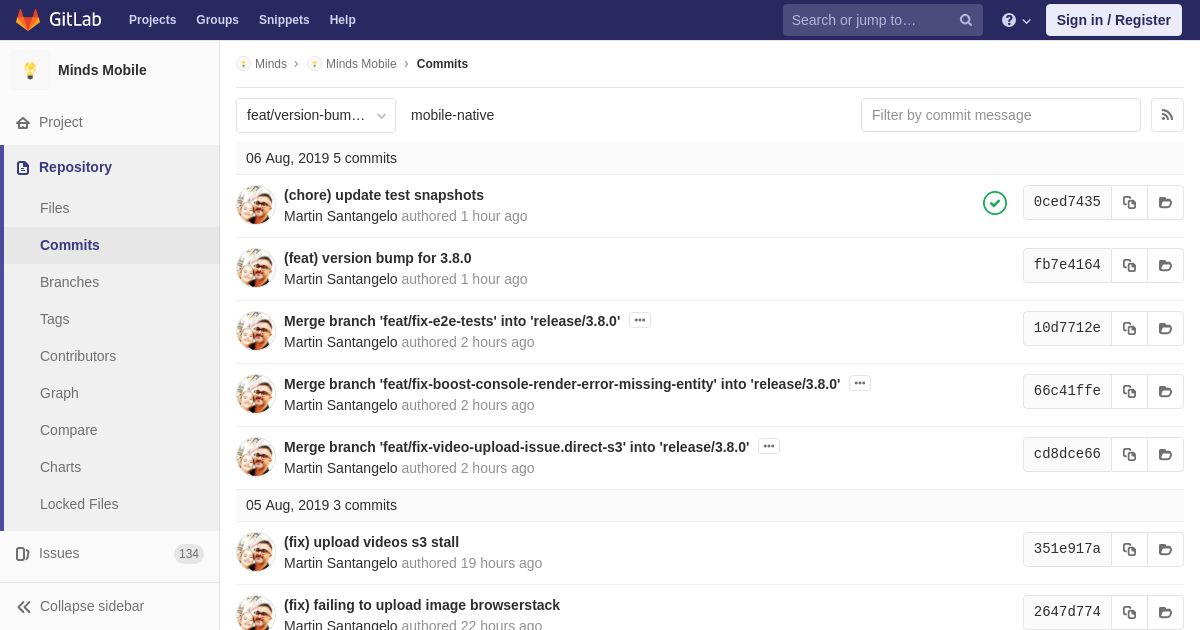Viewport: 1200px width, 630px height.
Task: Copy commit SHA cd8dce66 to clipboard
Action: point(1129,454)
